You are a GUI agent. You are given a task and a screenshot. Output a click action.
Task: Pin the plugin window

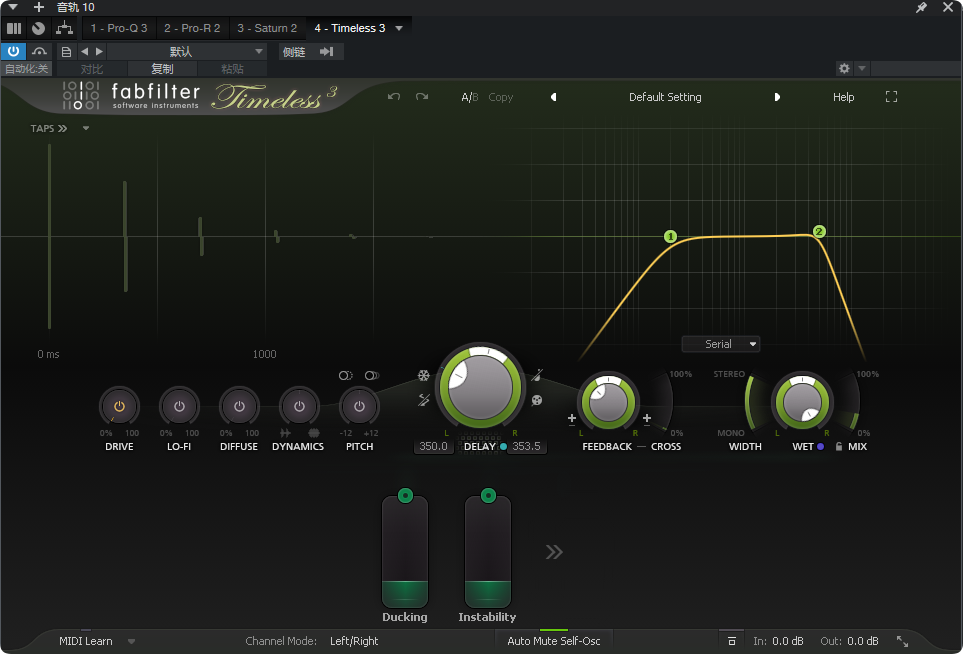click(x=921, y=7)
